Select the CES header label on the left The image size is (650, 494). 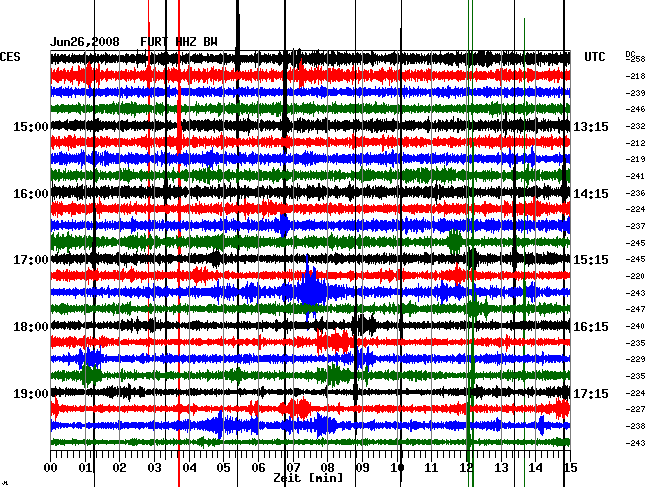click(x=10, y=57)
